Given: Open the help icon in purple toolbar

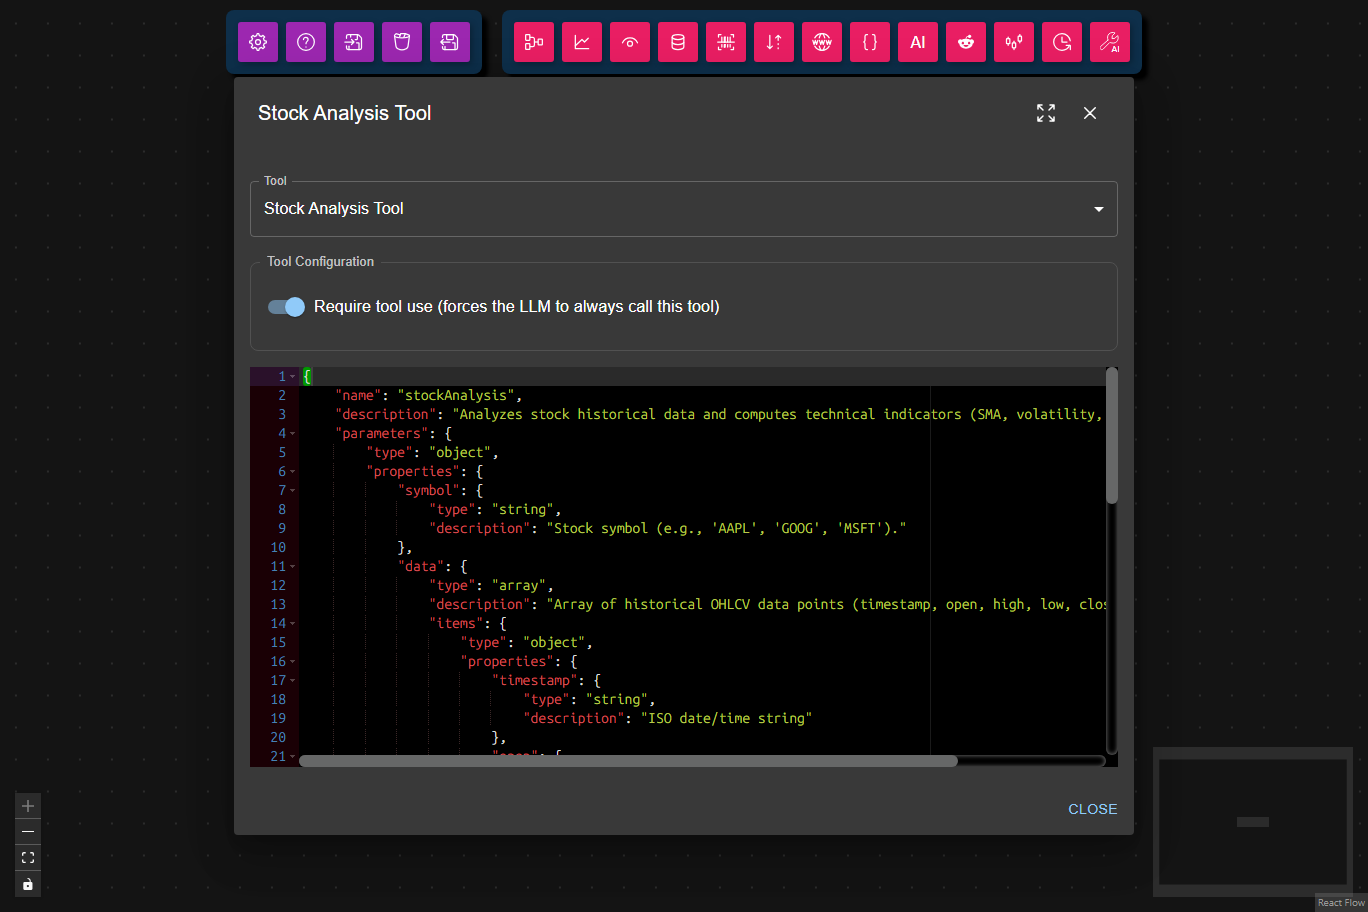Looking at the screenshot, I should (x=305, y=42).
